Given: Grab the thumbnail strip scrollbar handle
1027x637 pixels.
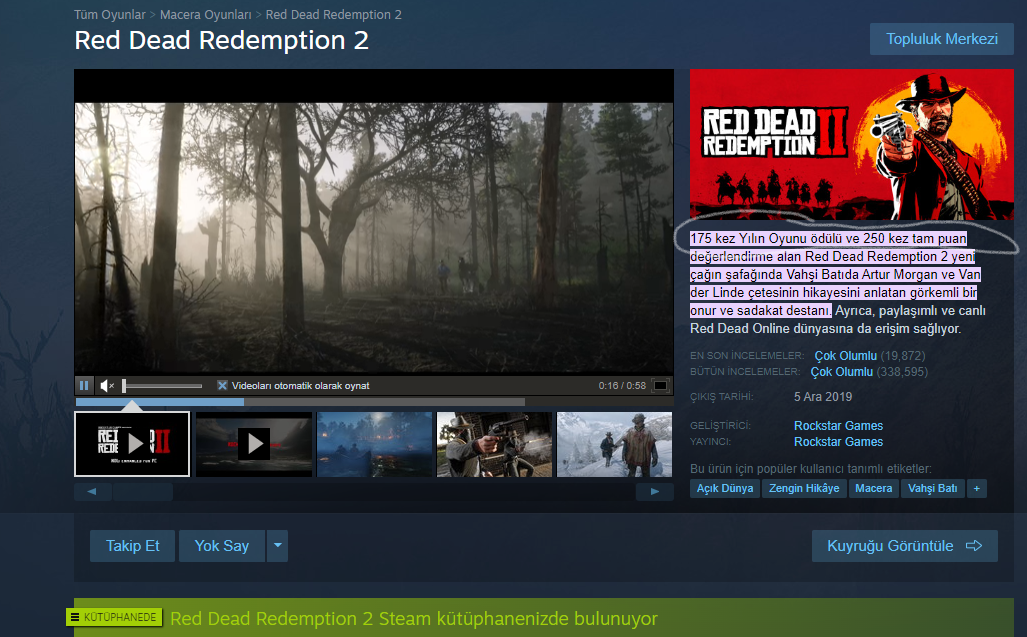Looking at the screenshot, I should tap(143, 492).
